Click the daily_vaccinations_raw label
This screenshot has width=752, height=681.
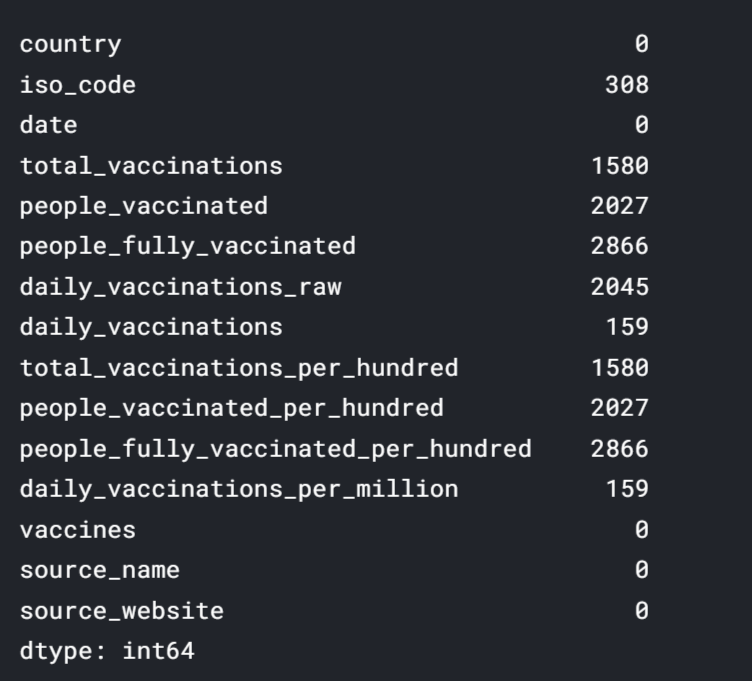180,287
